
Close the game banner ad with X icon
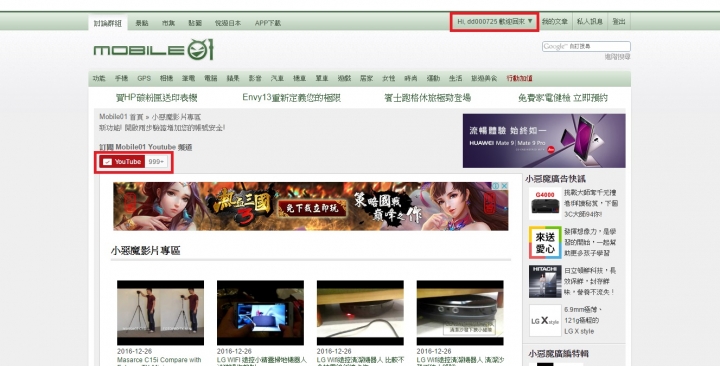[x=504, y=186]
